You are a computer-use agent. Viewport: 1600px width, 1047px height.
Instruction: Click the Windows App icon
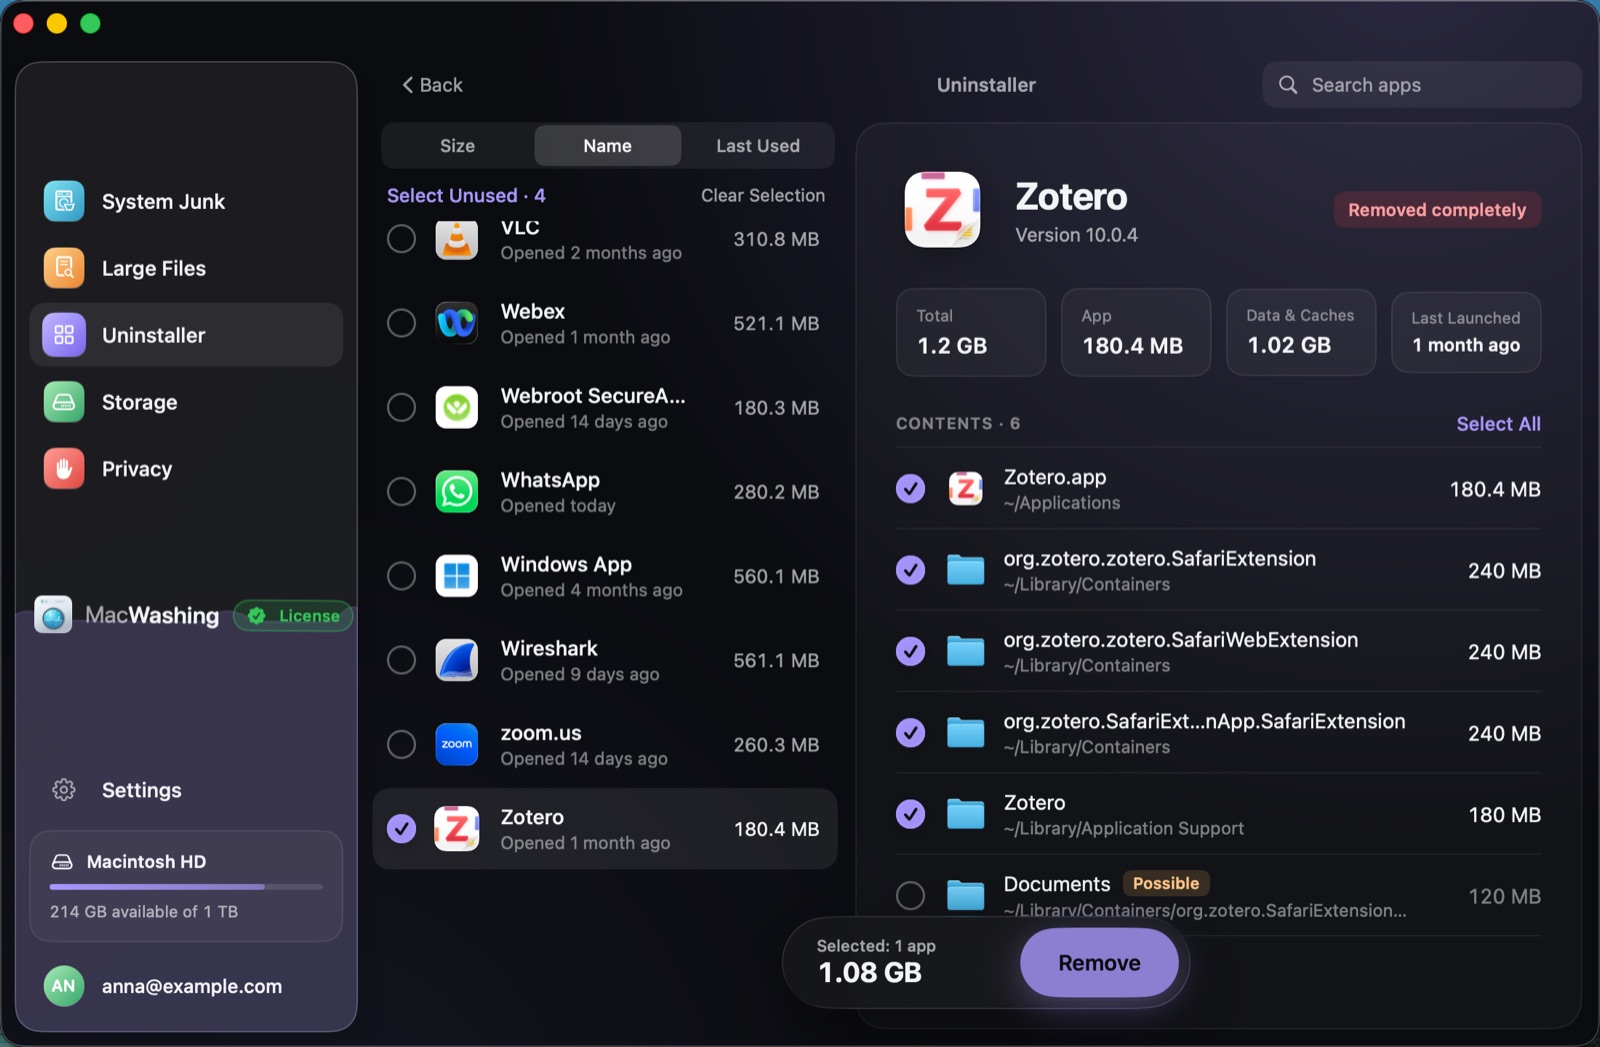pyautogui.click(x=457, y=576)
